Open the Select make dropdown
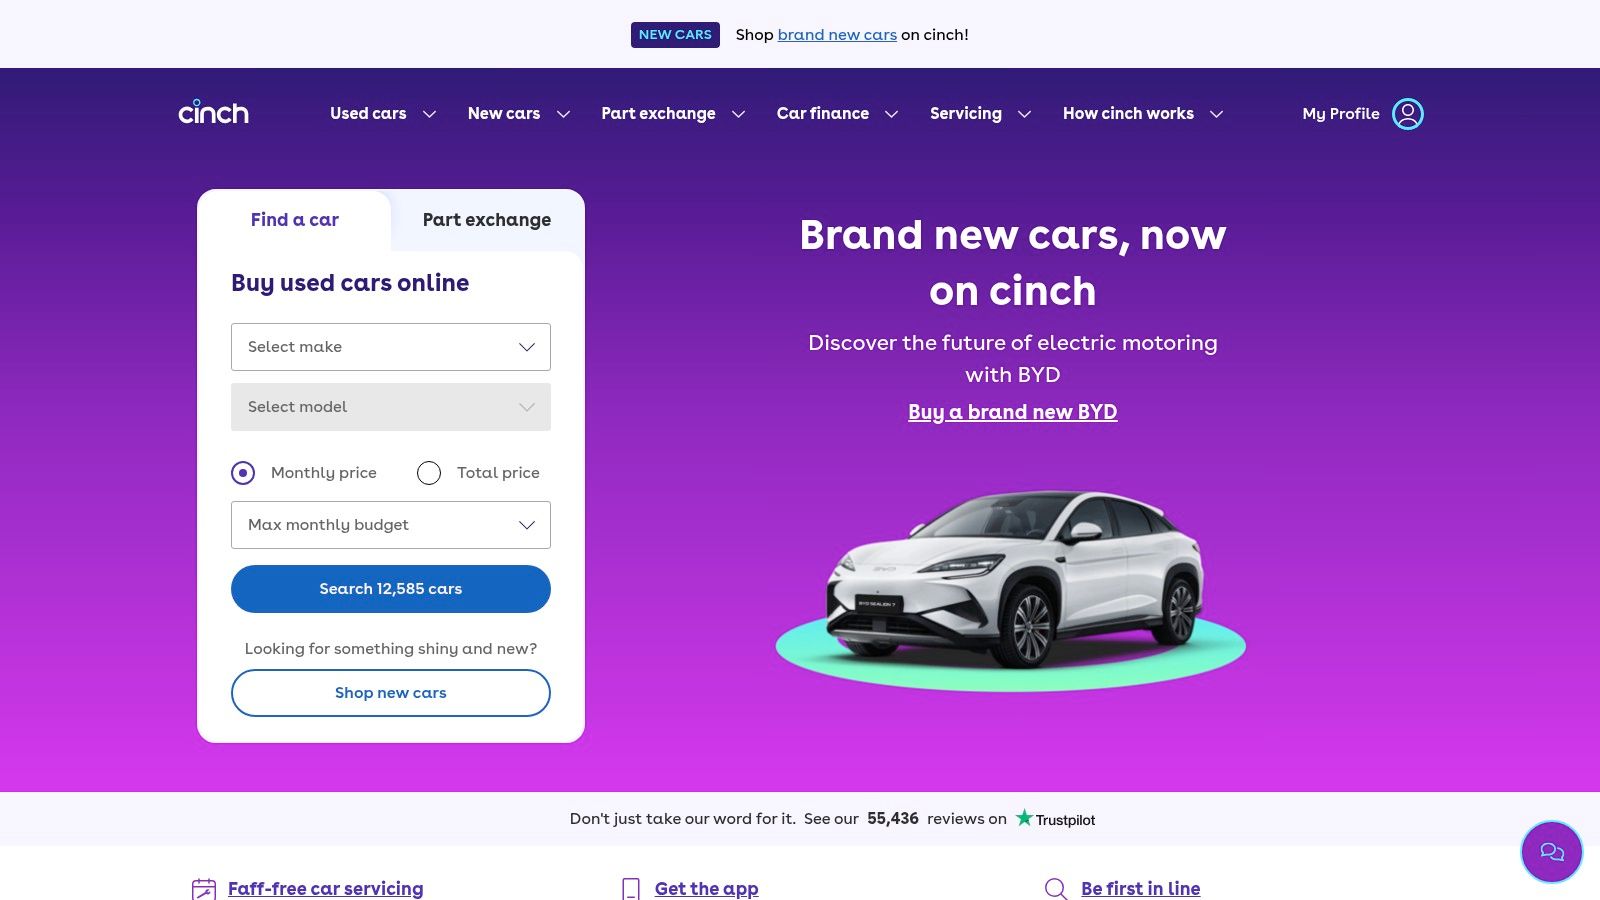The height and width of the screenshot is (900, 1600). [x=391, y=347]
